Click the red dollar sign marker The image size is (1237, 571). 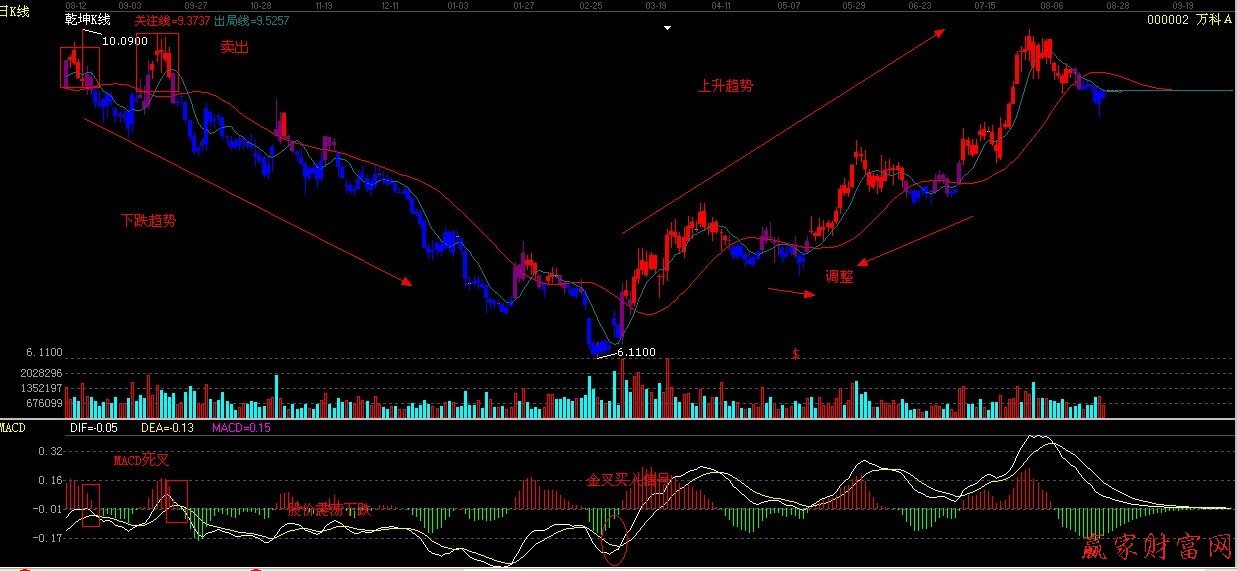tap(795, 354)
